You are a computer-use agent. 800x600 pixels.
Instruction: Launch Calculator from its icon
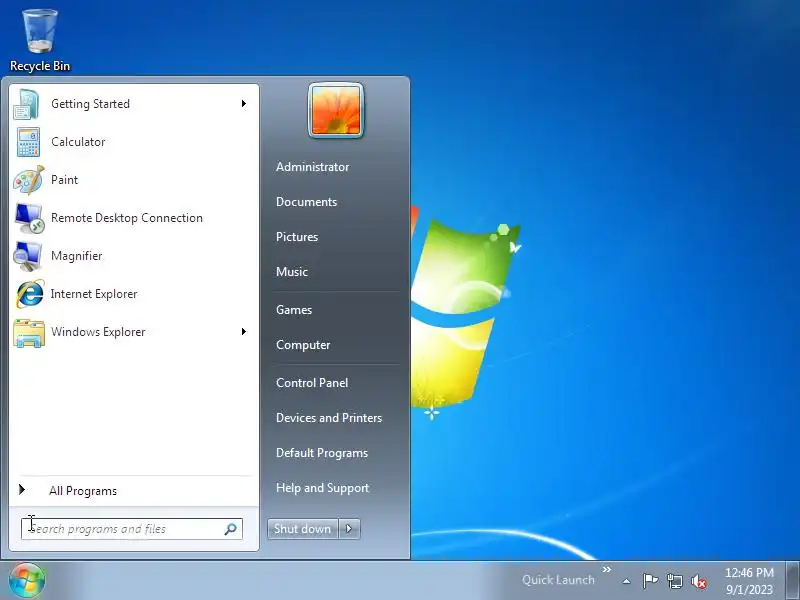(28, 142)
